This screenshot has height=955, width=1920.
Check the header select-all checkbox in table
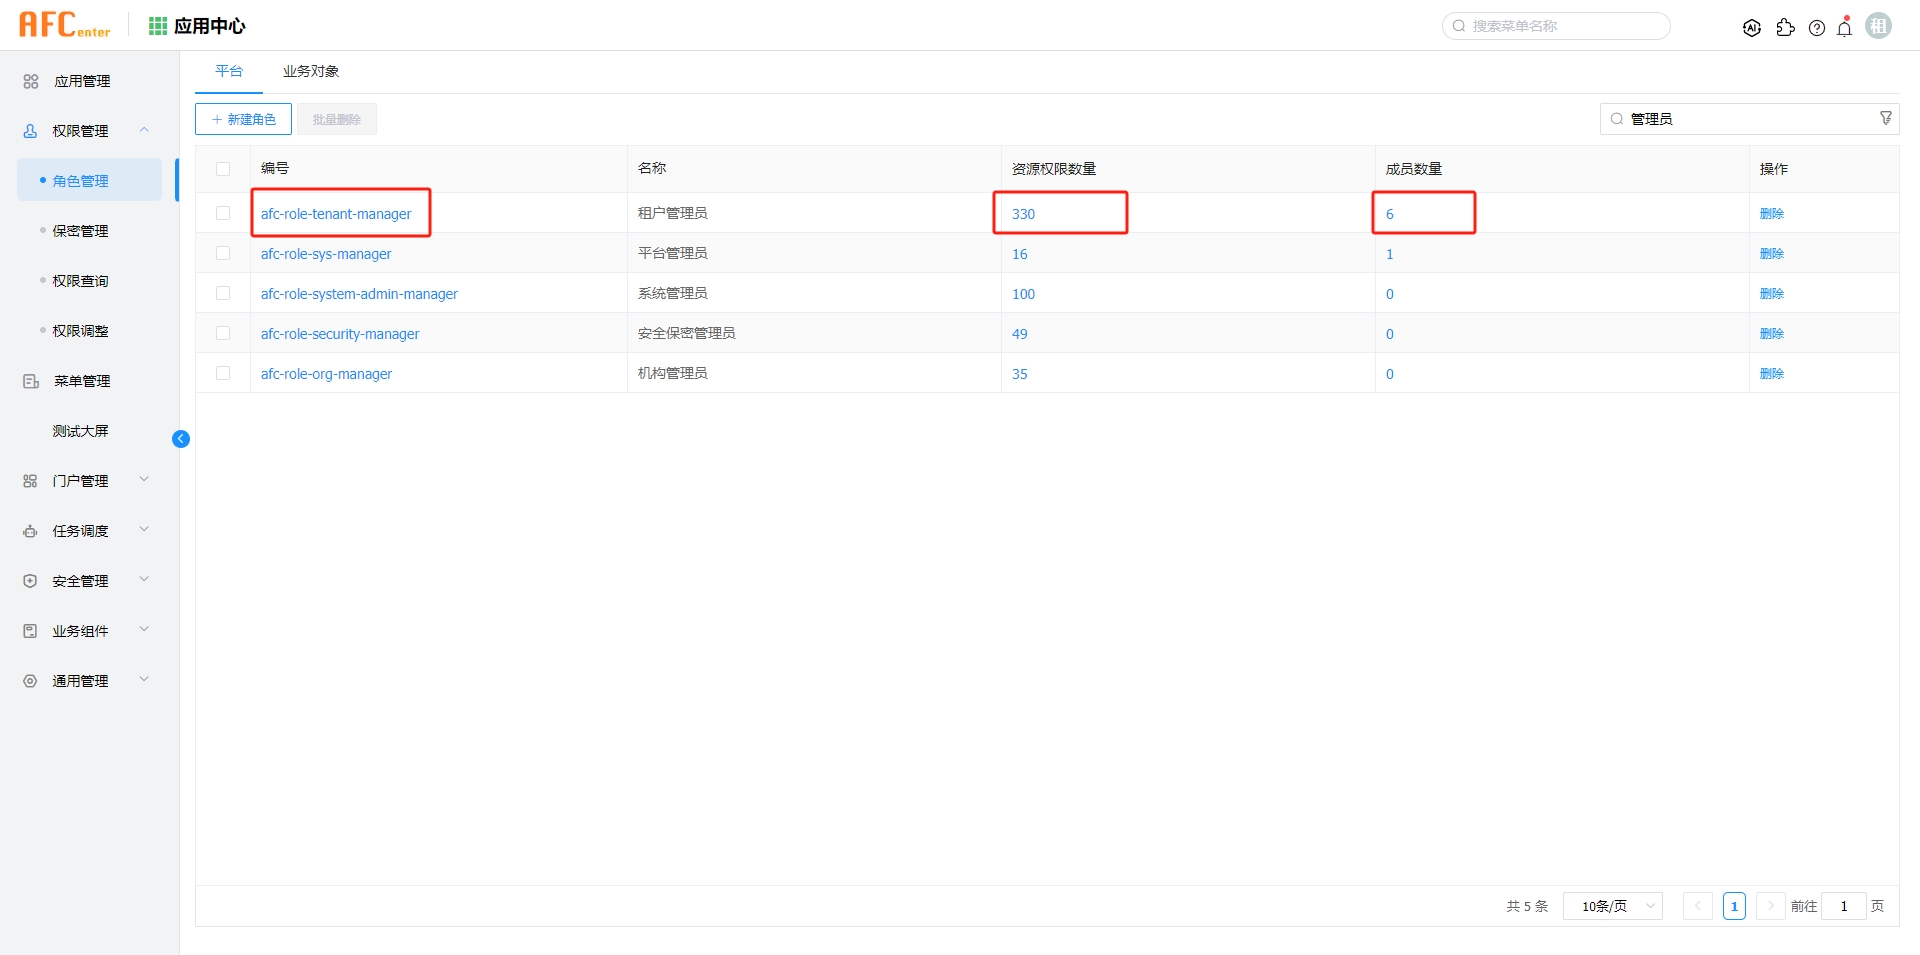click(222, 169)
